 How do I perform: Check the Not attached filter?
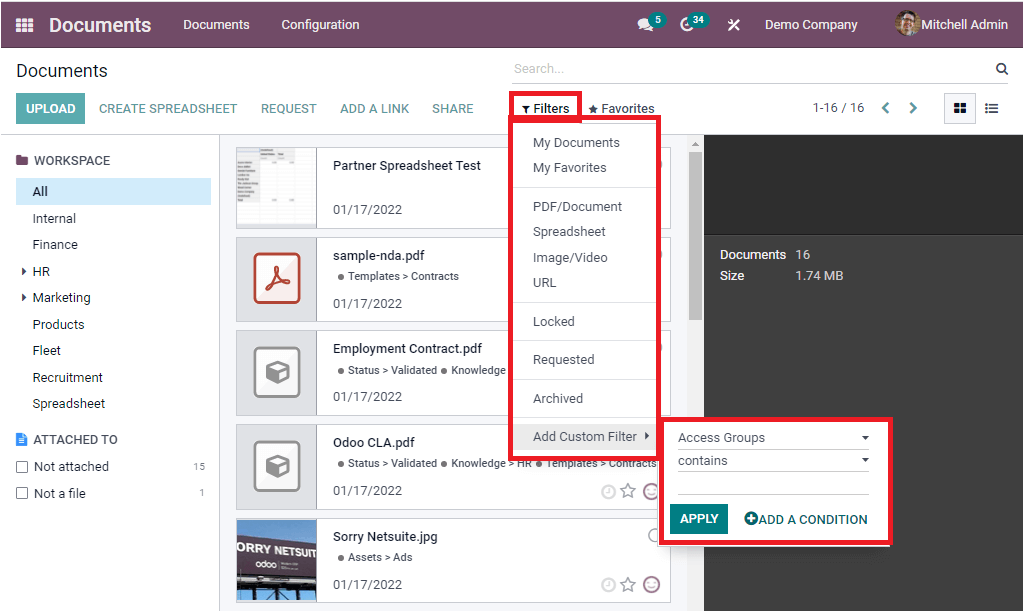[22, 467]
